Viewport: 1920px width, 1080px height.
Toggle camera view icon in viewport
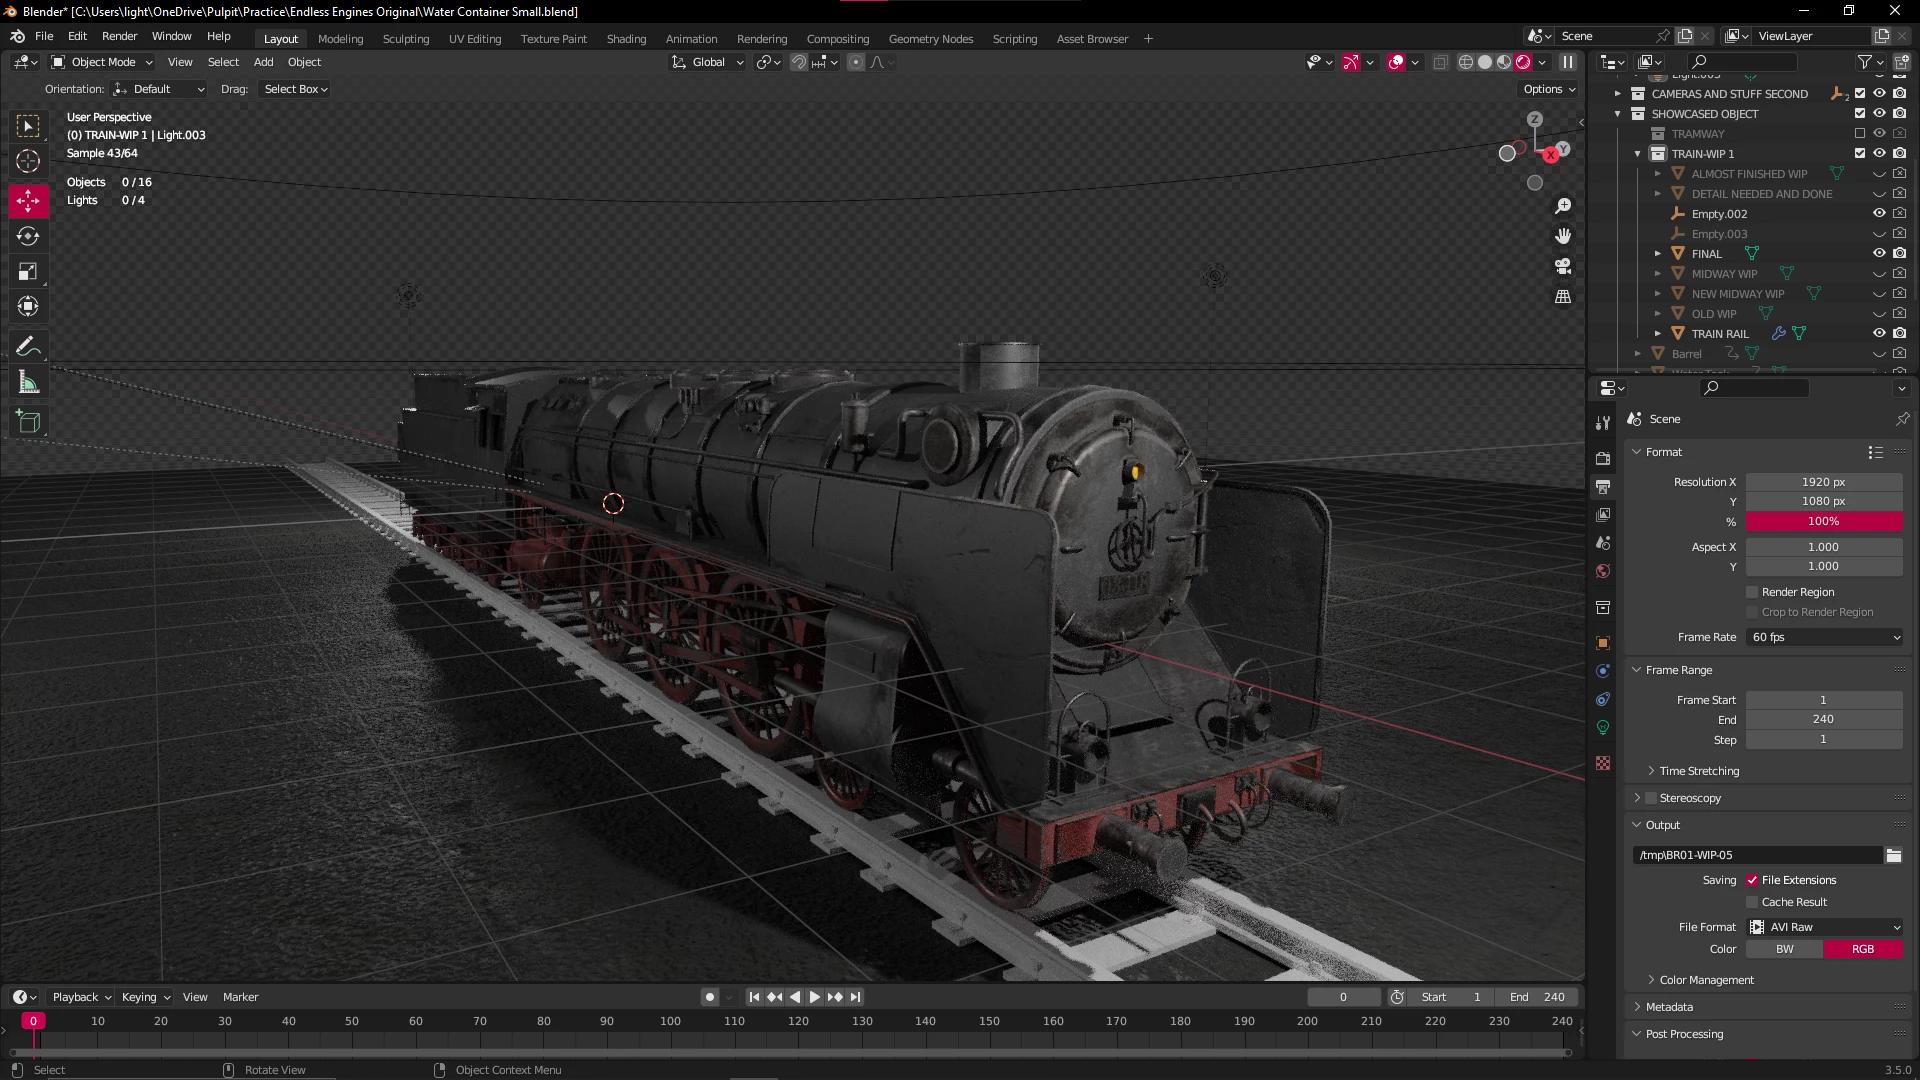(x=1563, y=266)
